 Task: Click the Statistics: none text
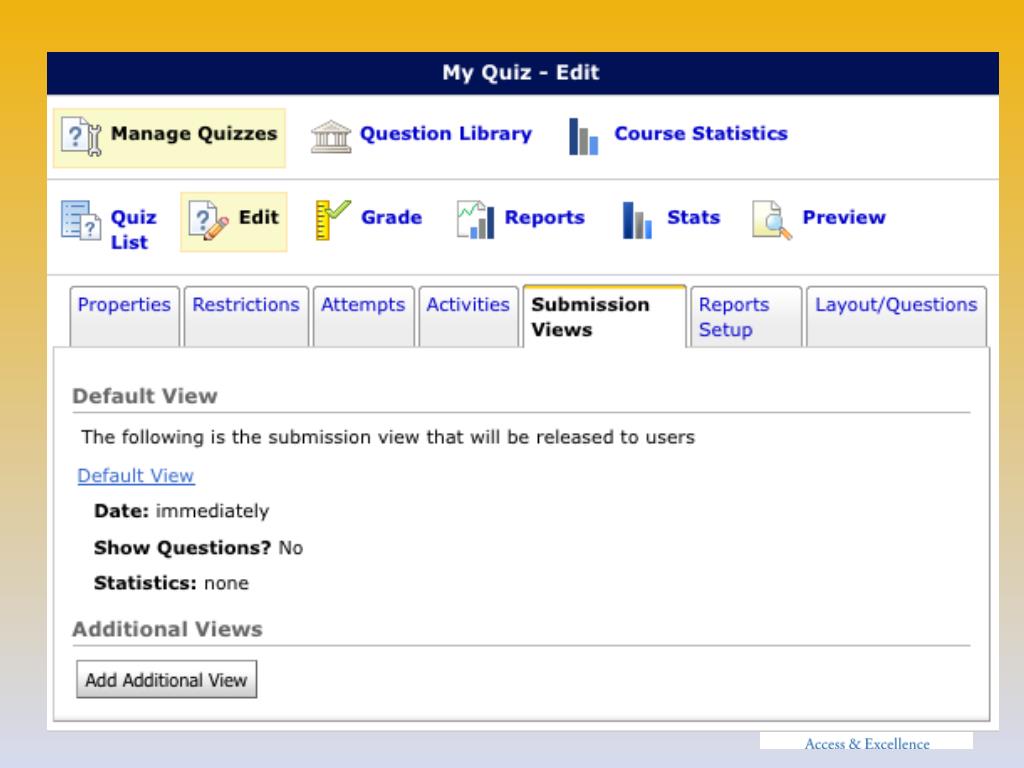coord(171,583)
